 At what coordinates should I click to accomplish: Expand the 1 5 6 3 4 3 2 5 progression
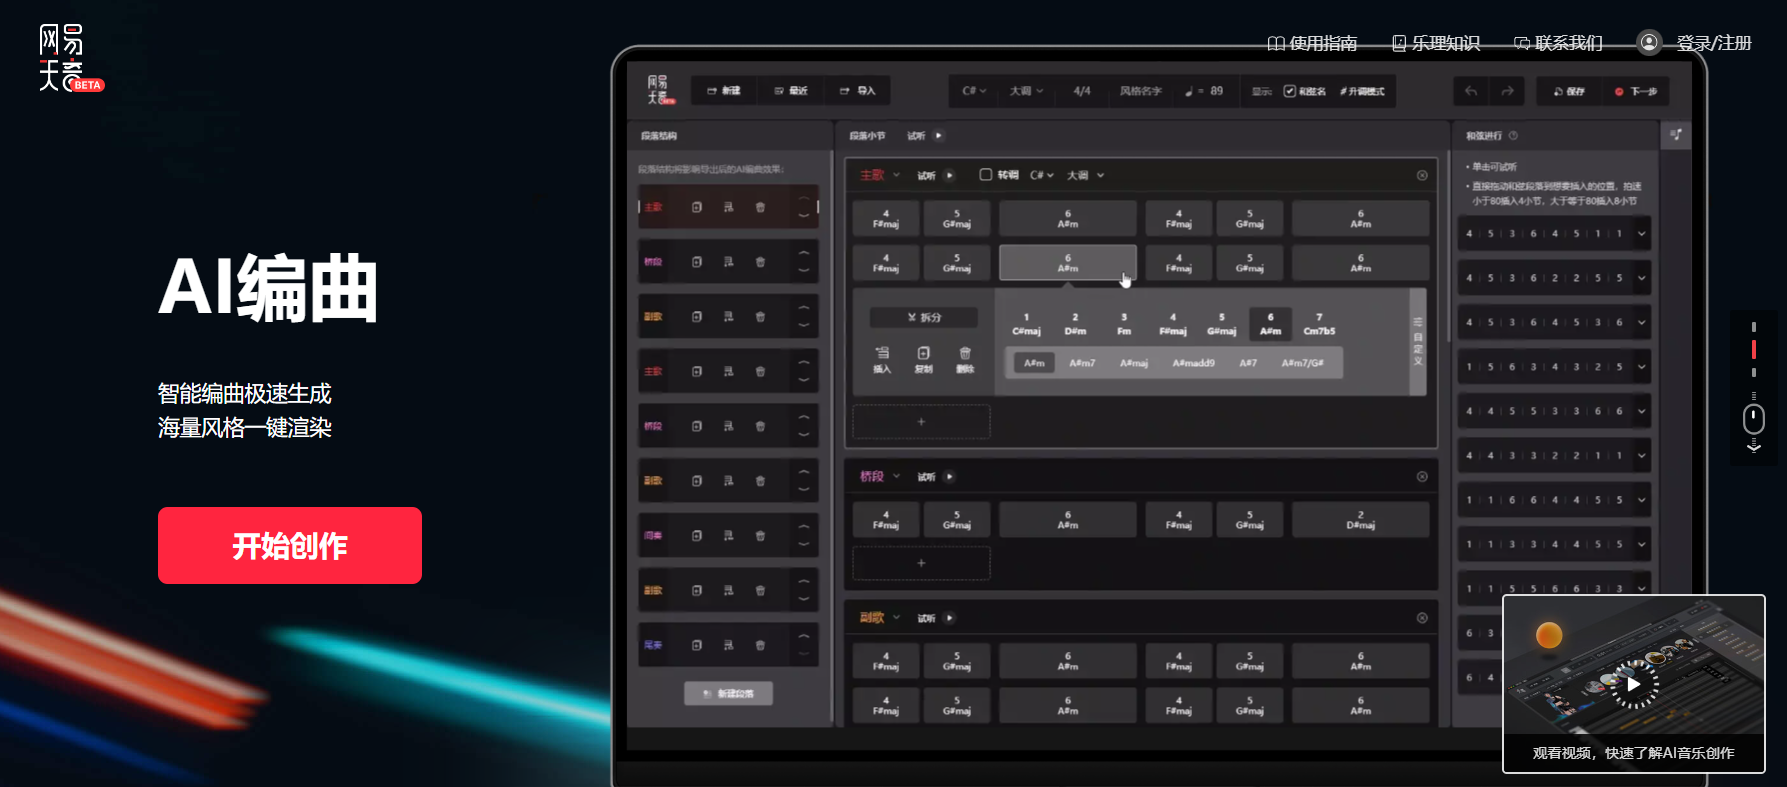pos(1642,367)
